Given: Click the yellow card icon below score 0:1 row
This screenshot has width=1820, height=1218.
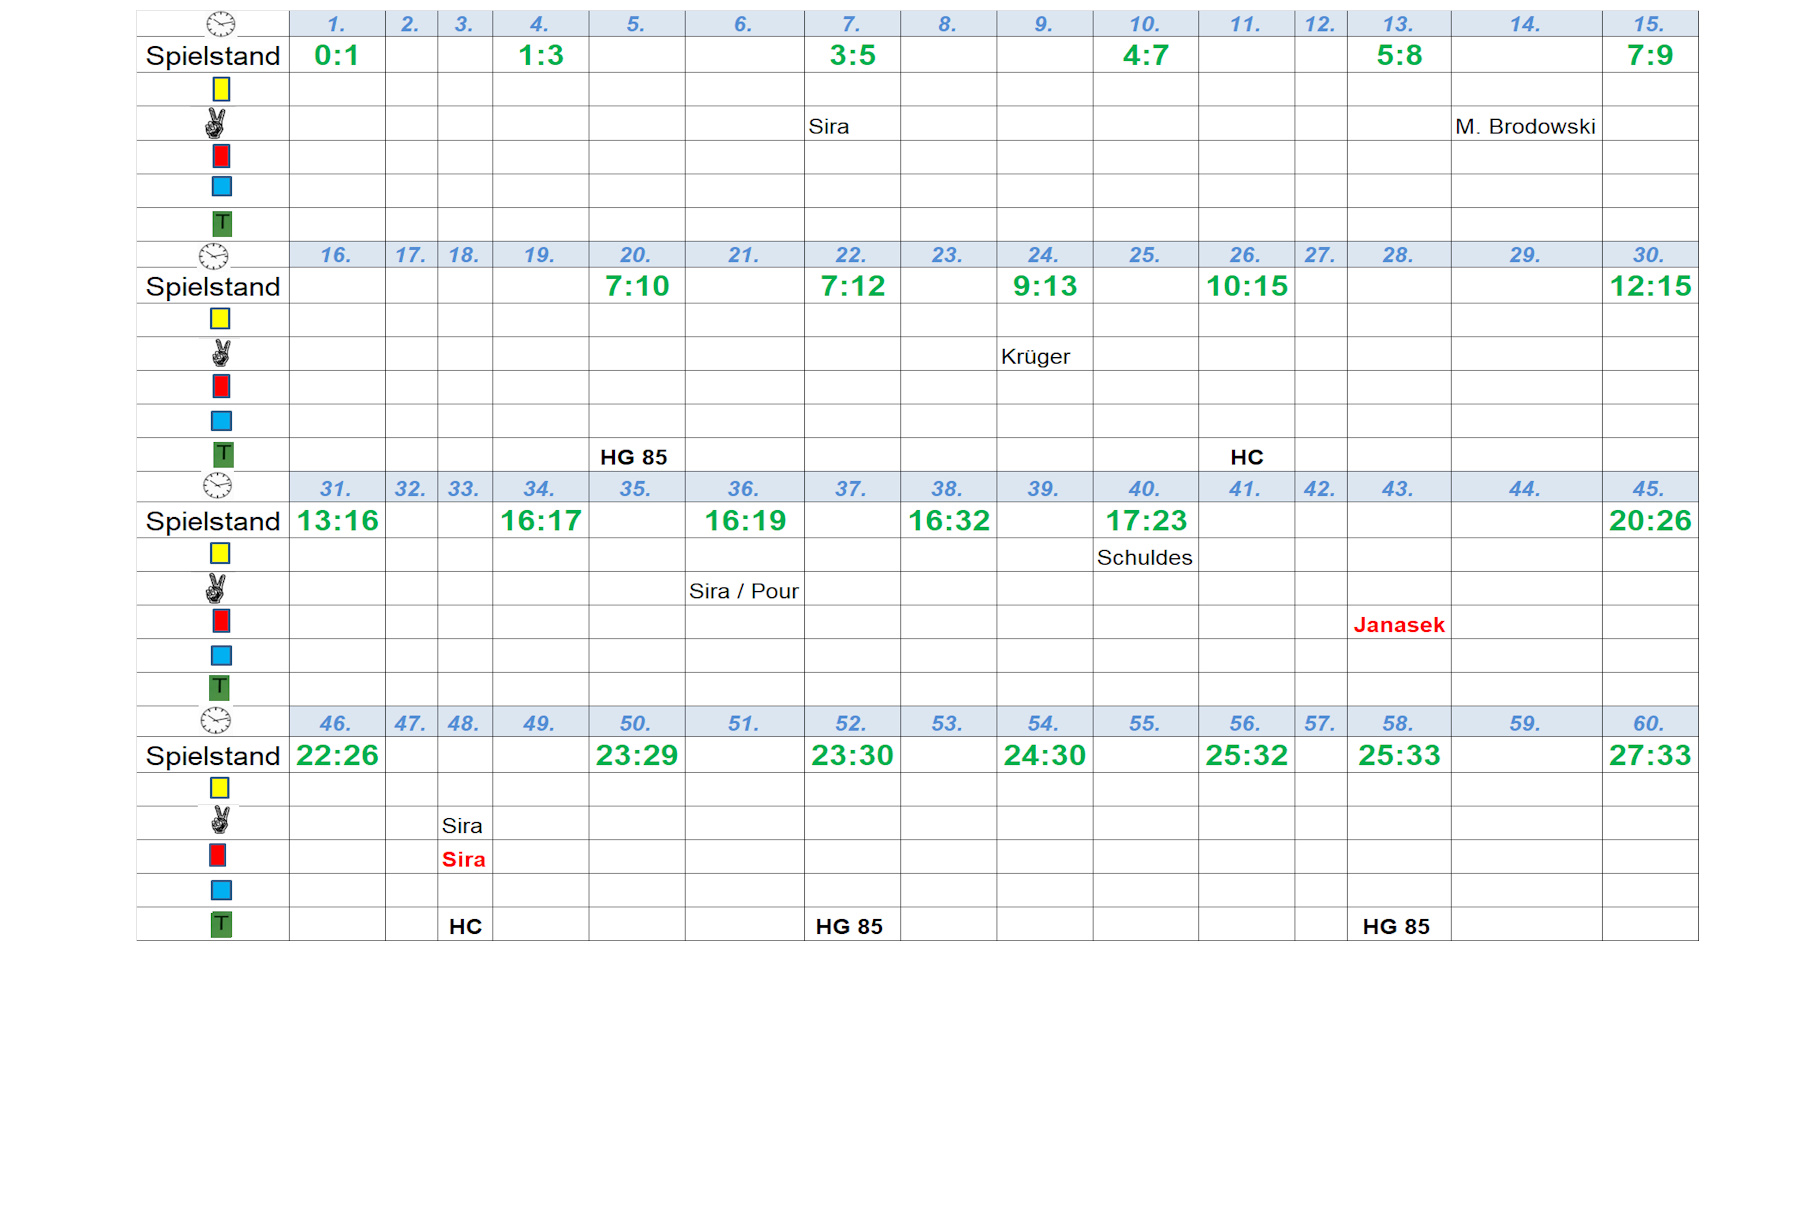Looking at the screenshot, I should tap(221, 89).
